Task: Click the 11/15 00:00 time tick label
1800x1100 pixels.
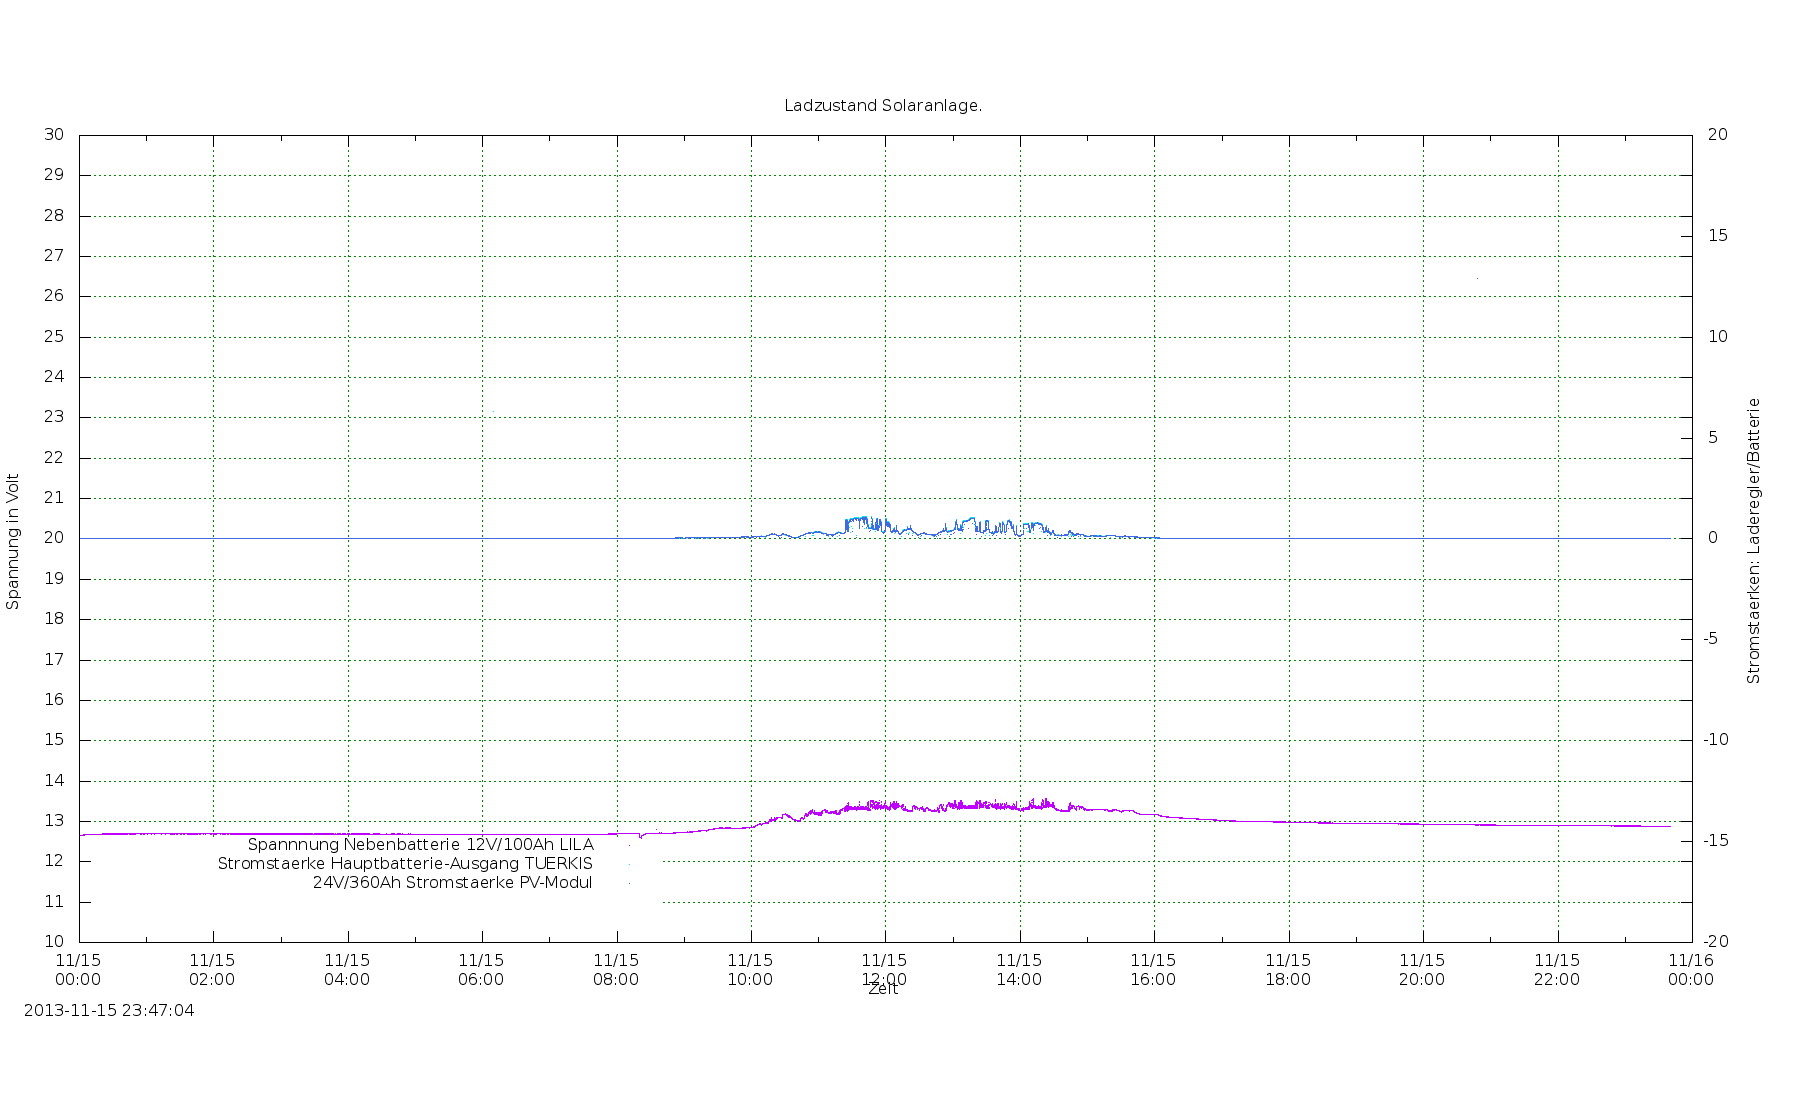Action: [x=78, y=970]
